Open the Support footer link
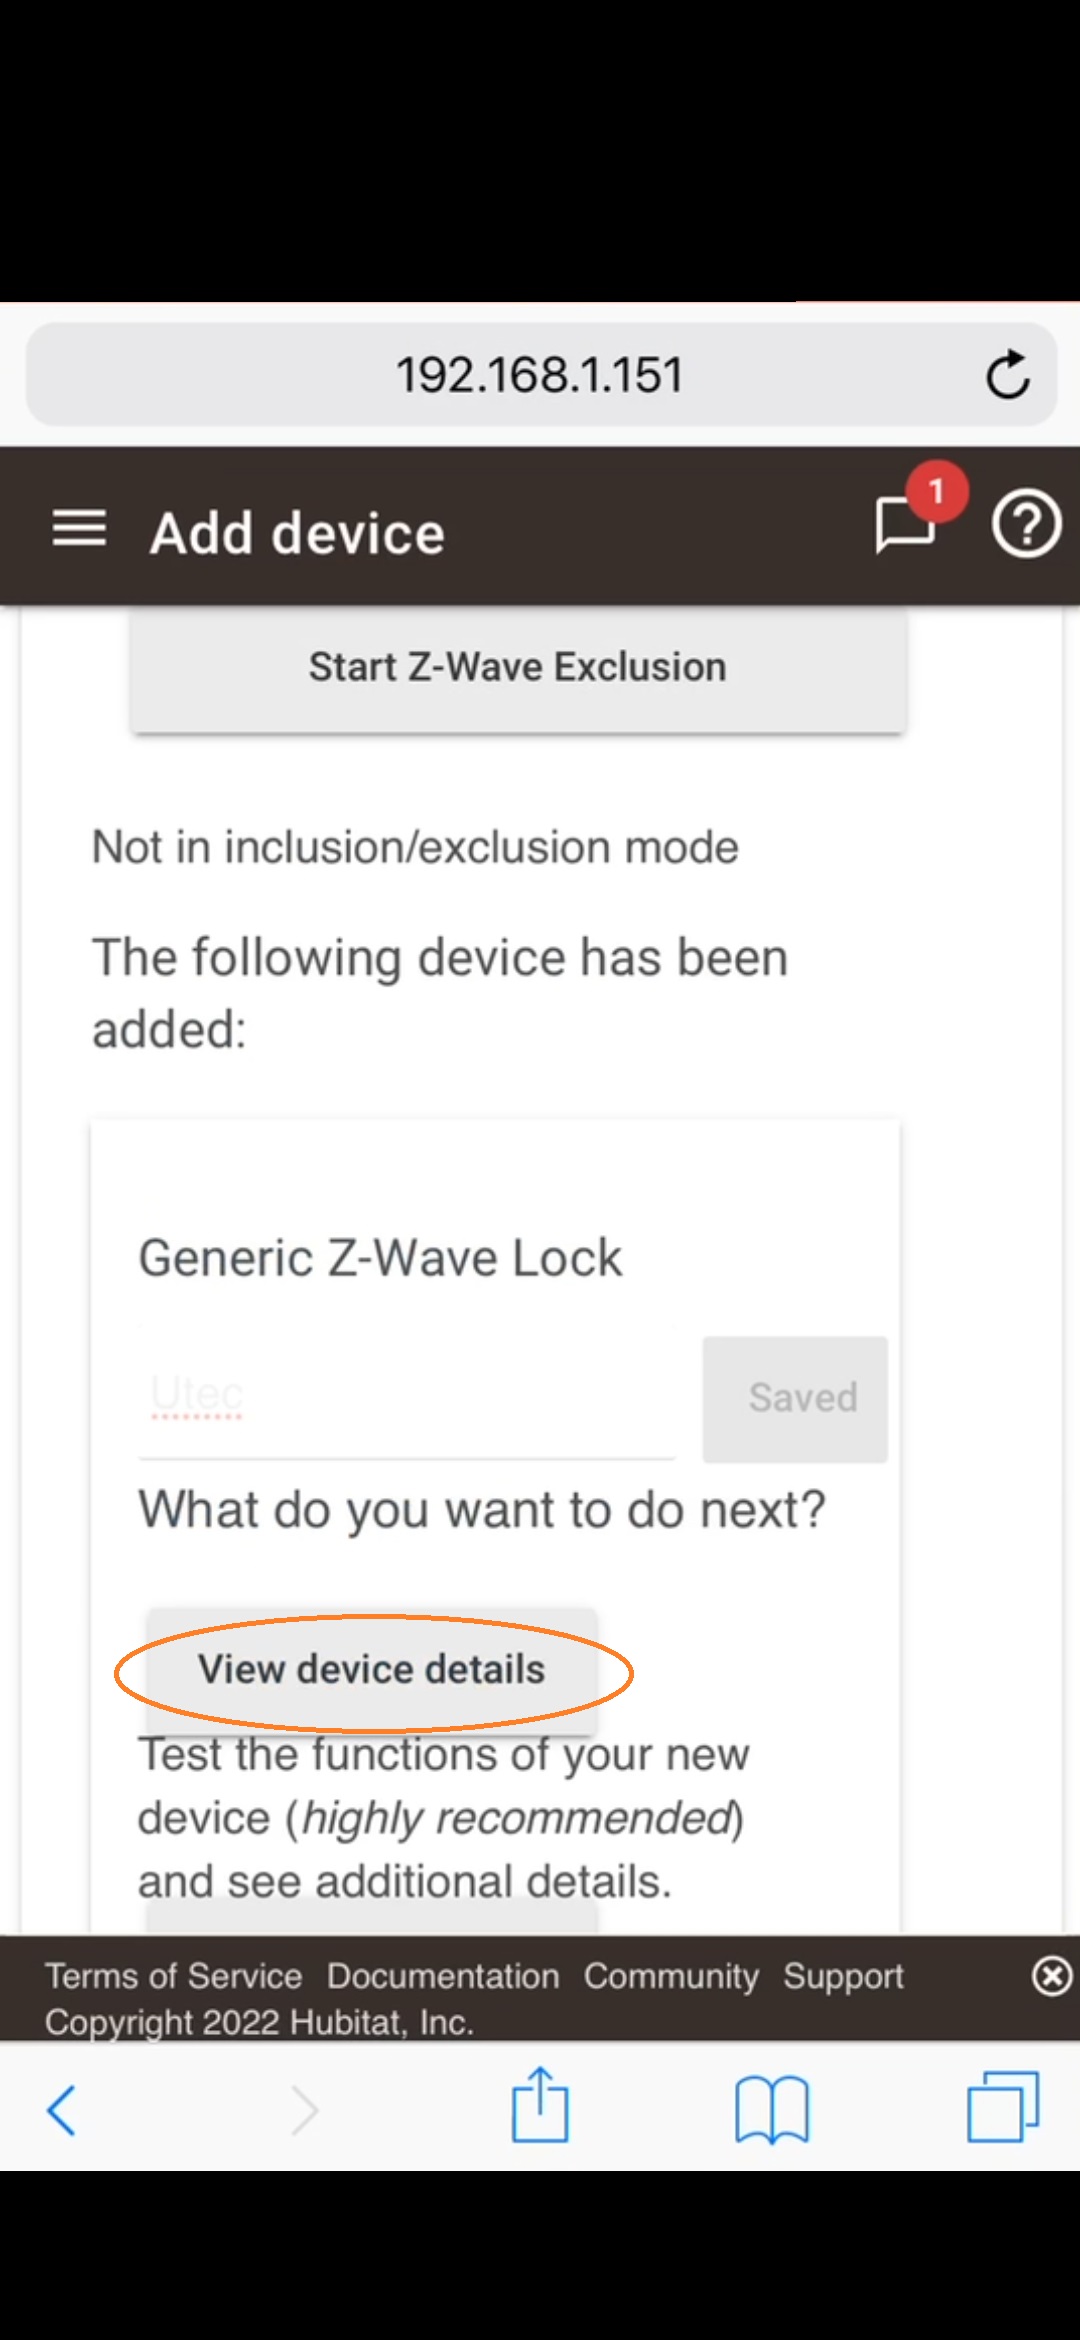This screenshot has height=2340, width=1080. [x=843, y=1976]
